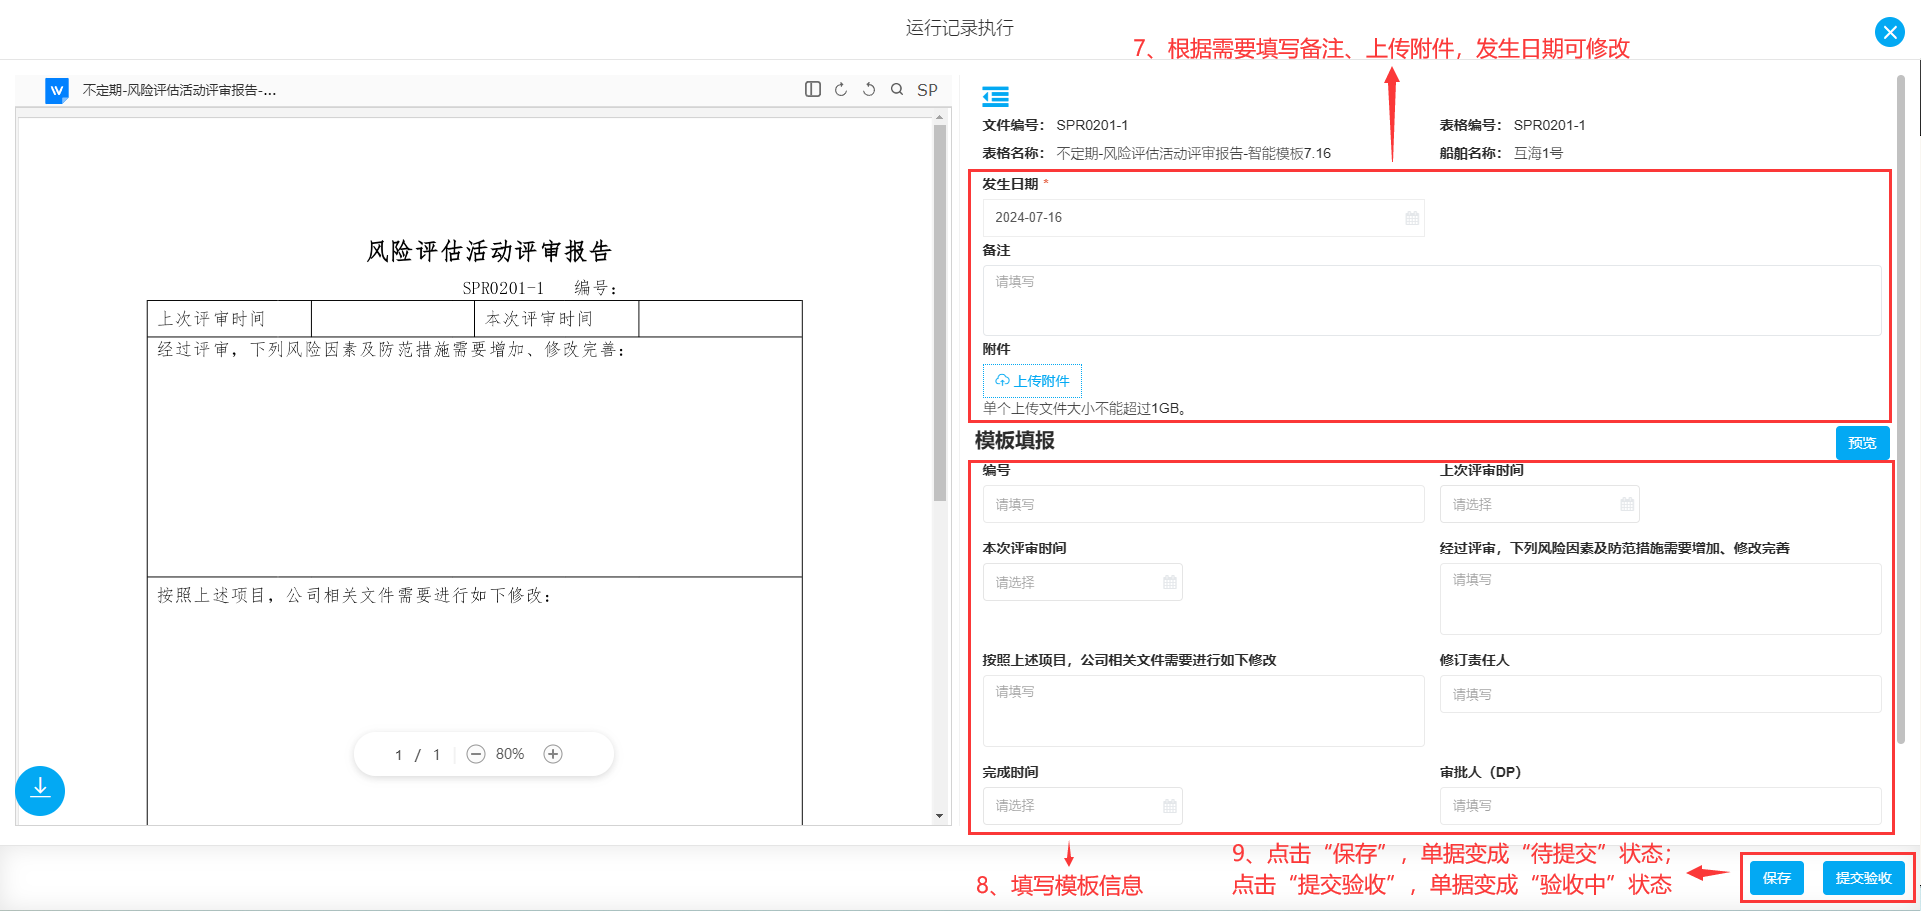
Task: Open the 本次评审时间 date picker
Action: pyautogui.click(x=1082, y=582)
